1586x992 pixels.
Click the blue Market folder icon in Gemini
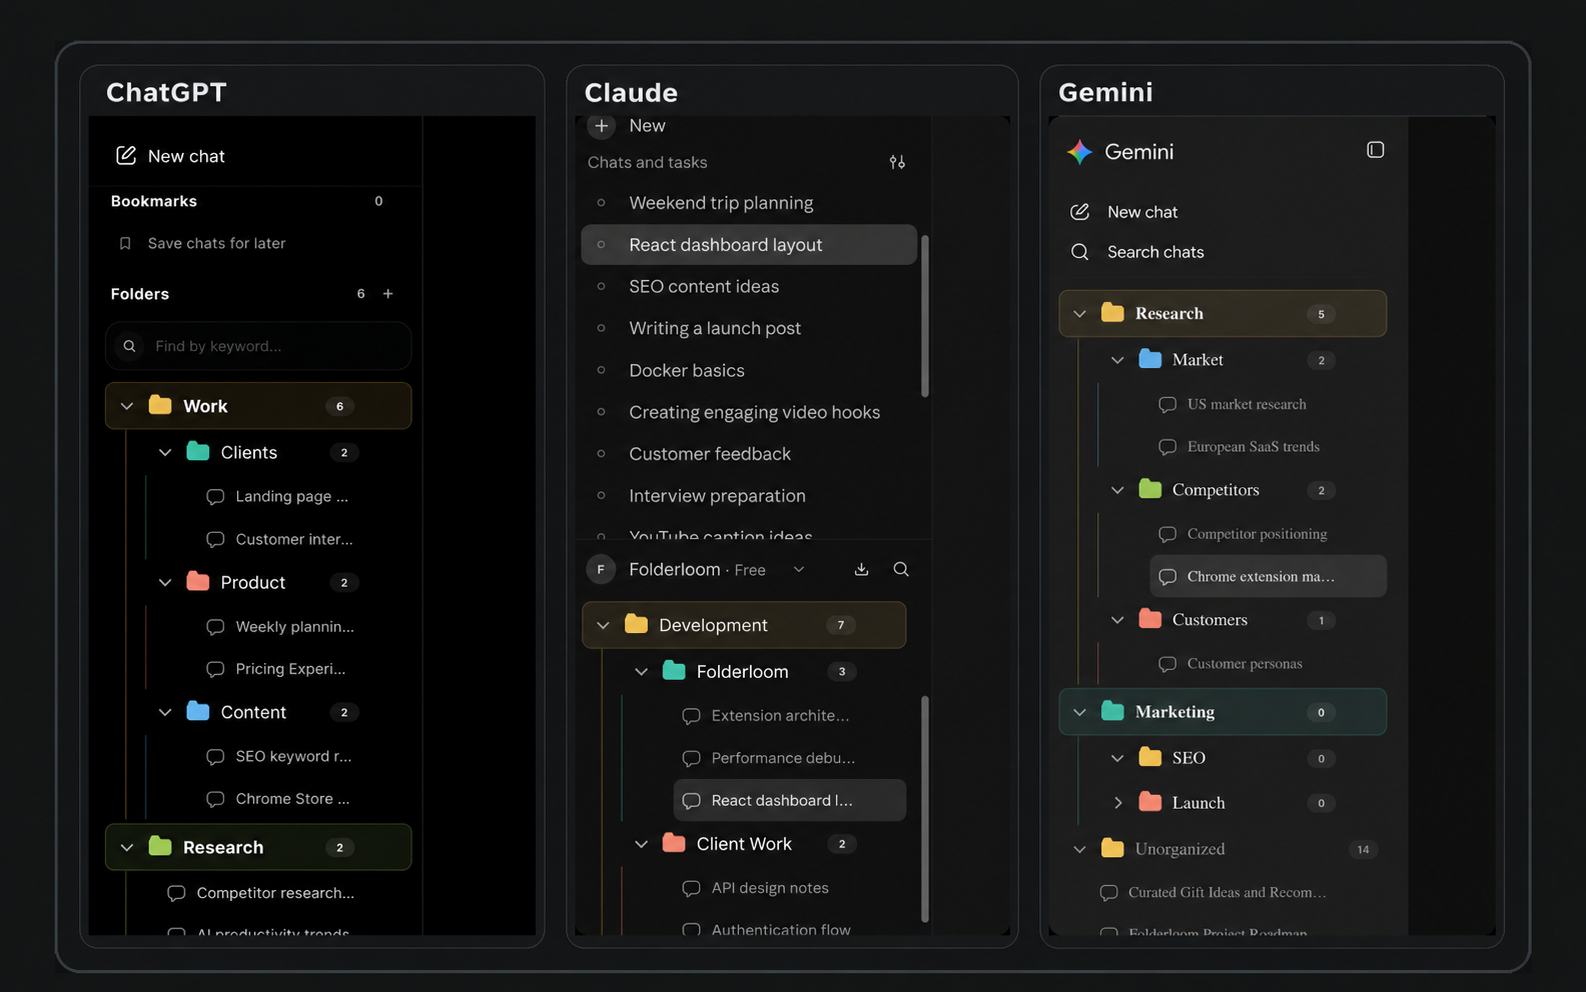[x=1150, y=359]
